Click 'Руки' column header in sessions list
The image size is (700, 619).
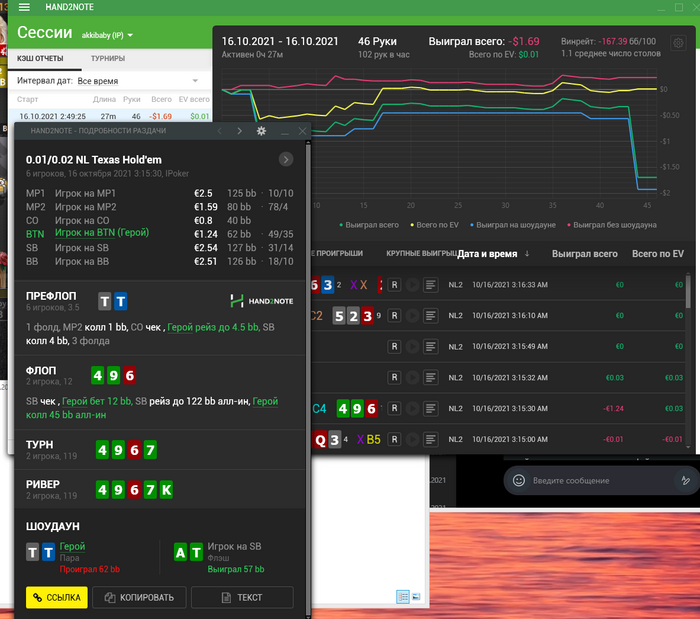pos(132,99)
